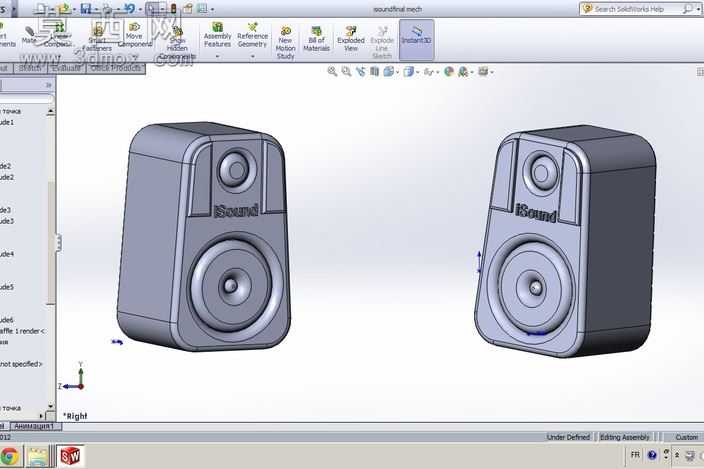Open the Options icon dropdown arrow
This screenshot has height=469, width=704.
pyautogui.click(x=212, y=9)
